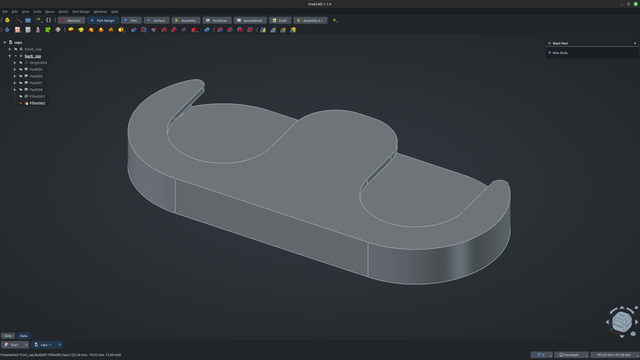Toggle visibility of front_cap
The height and width of the screenshot is (360, 640).
[16, 49]
